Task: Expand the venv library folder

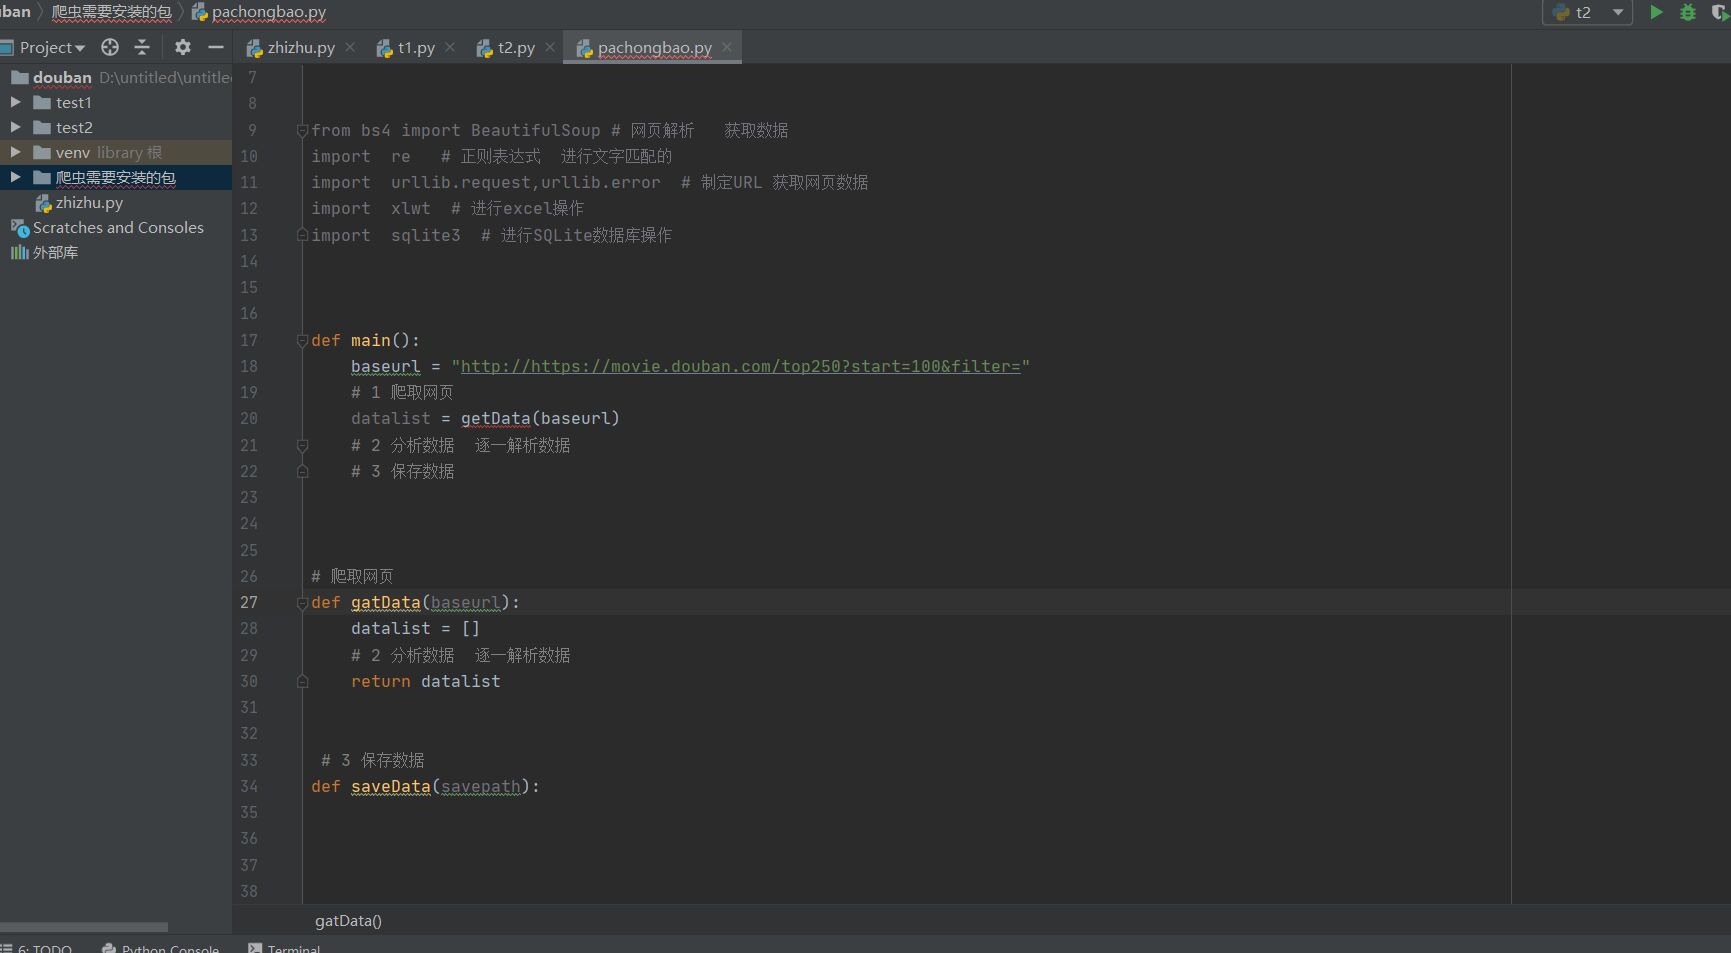Action: (x=15, y=152)
